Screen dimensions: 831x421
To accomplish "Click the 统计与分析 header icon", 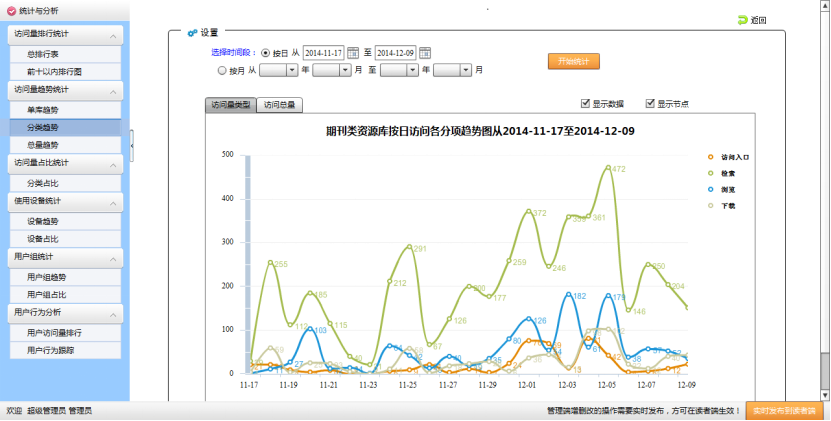I will [11, 10].
